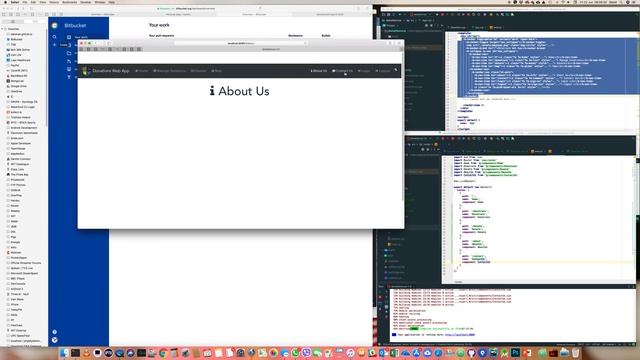Click the folder icon in Bitbucket navigation
Screen dimensions: 640x360
click(69, 53)
